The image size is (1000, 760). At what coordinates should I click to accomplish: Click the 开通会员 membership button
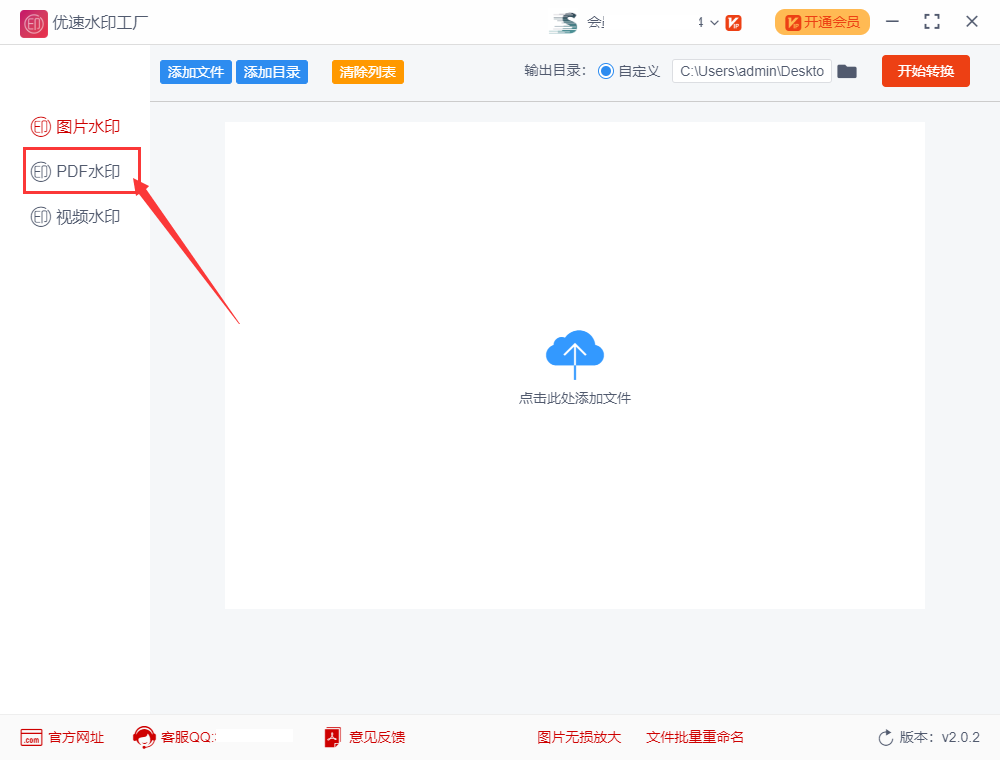pos(822,21)
